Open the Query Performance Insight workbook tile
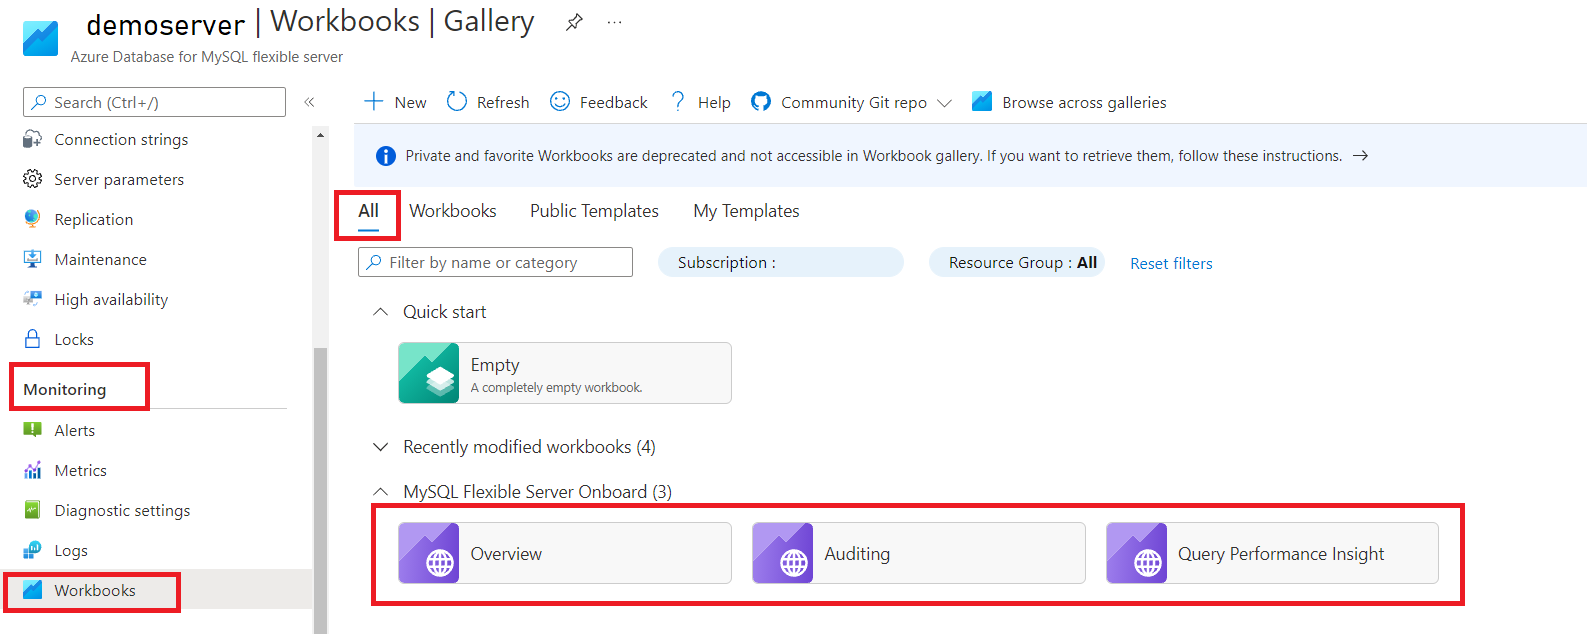1587x634 pixels. click(x=1271, y=553)
